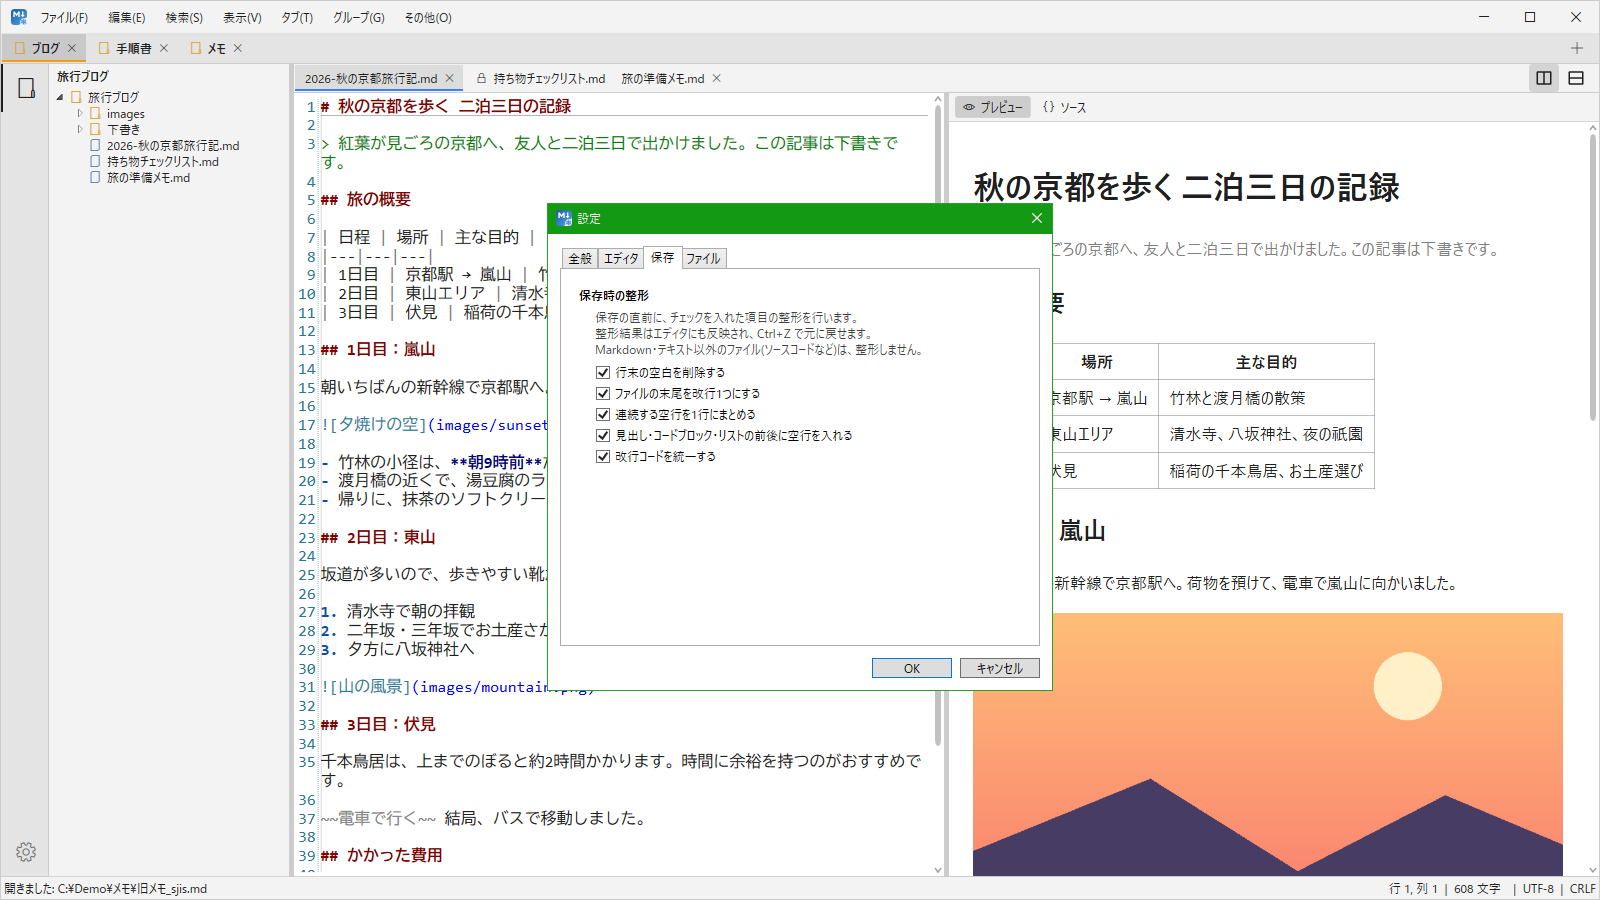Switch to side-by-side split layout icon

pyautogui.click(x=1544, y=78)
